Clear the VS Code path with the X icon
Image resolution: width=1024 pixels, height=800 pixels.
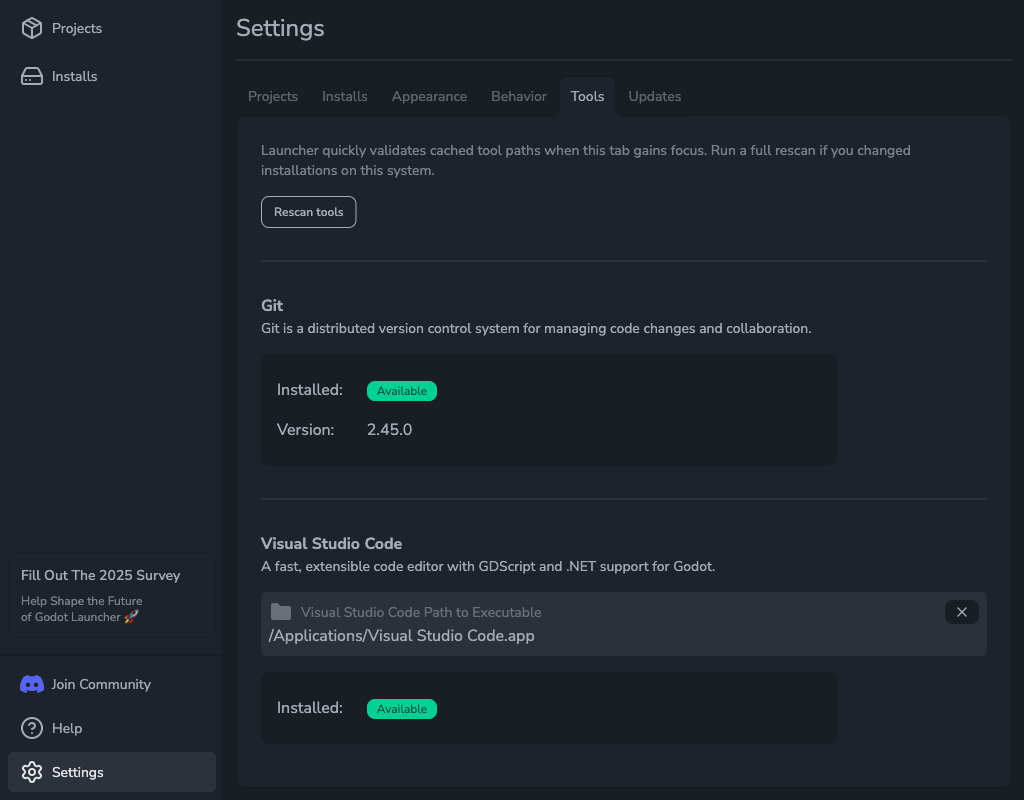pos(961,612)
